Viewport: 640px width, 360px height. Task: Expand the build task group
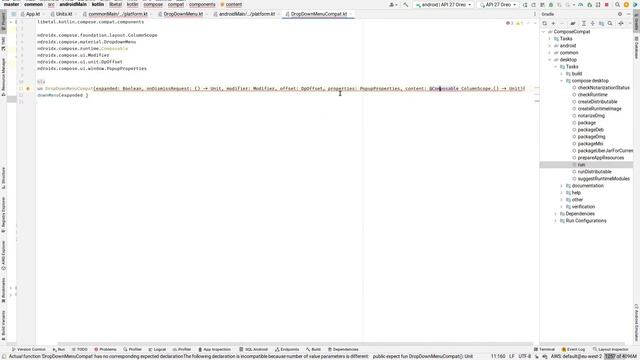point(562,73)
